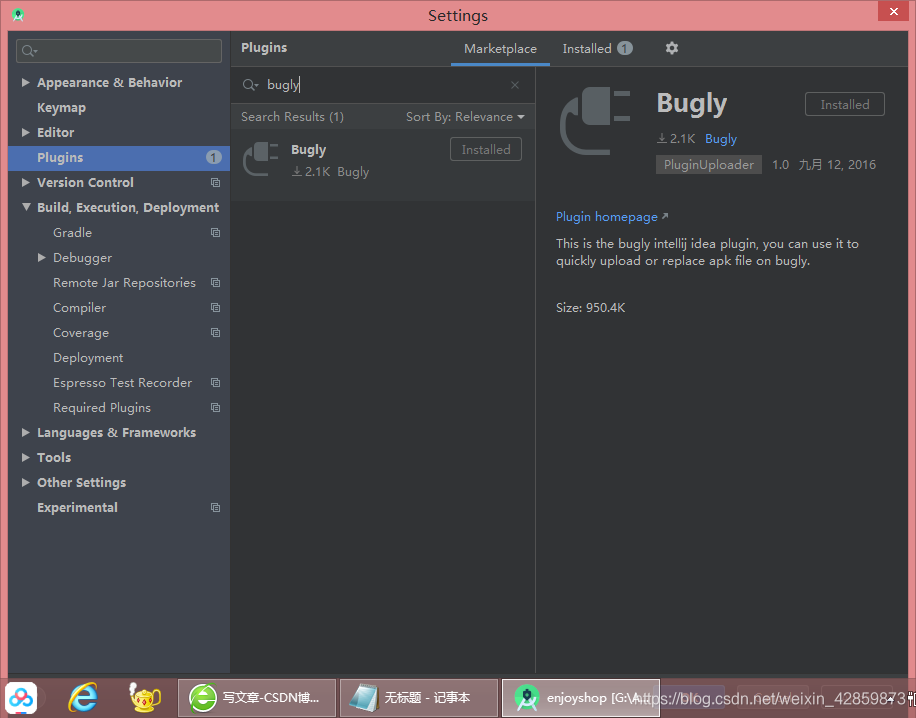The image size is (916, 718).
Task: Open the Bugly vendor link in details
Action: click(721, 139)
